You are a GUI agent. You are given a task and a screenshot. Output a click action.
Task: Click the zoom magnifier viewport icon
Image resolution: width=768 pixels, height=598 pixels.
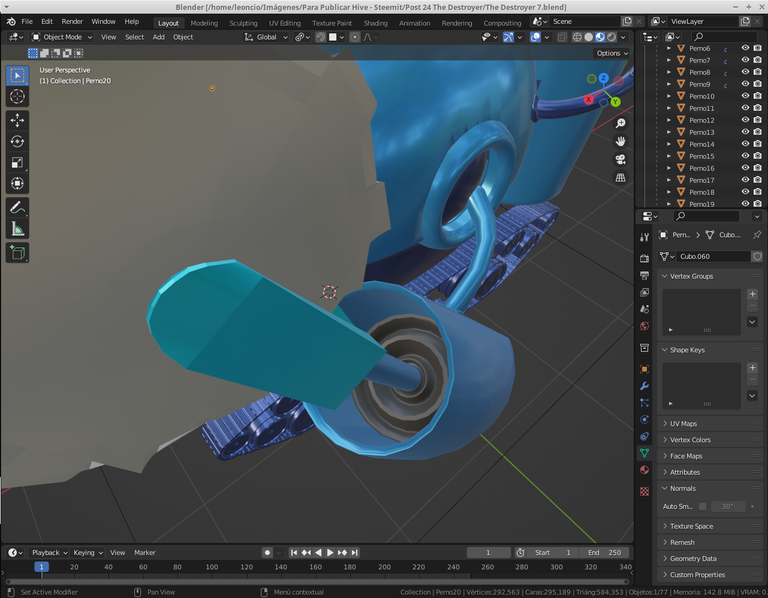(x=621, y=123)
